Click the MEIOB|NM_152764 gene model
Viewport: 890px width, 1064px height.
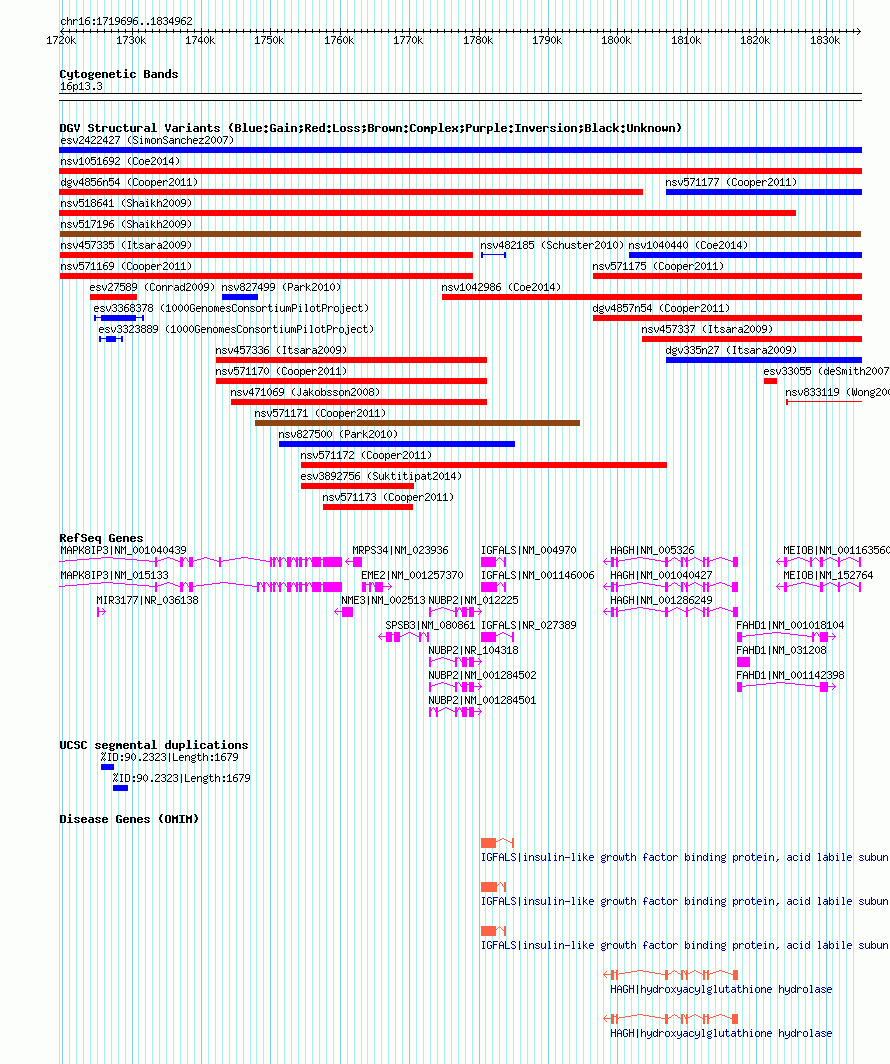pos(819,587)
